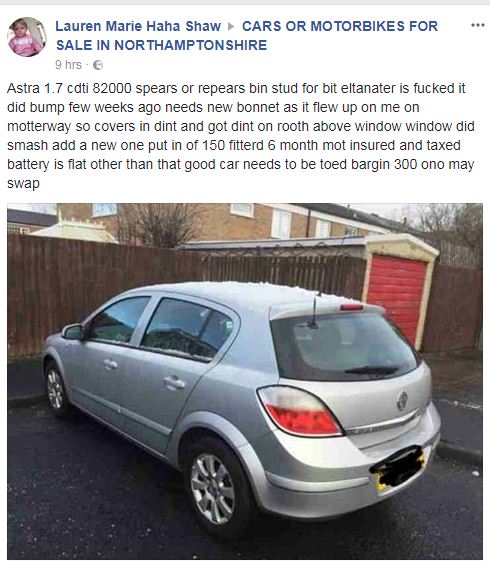
Task: Open the CARS OR MOTORBIKES FOR group link
Action: pos(340,26)
